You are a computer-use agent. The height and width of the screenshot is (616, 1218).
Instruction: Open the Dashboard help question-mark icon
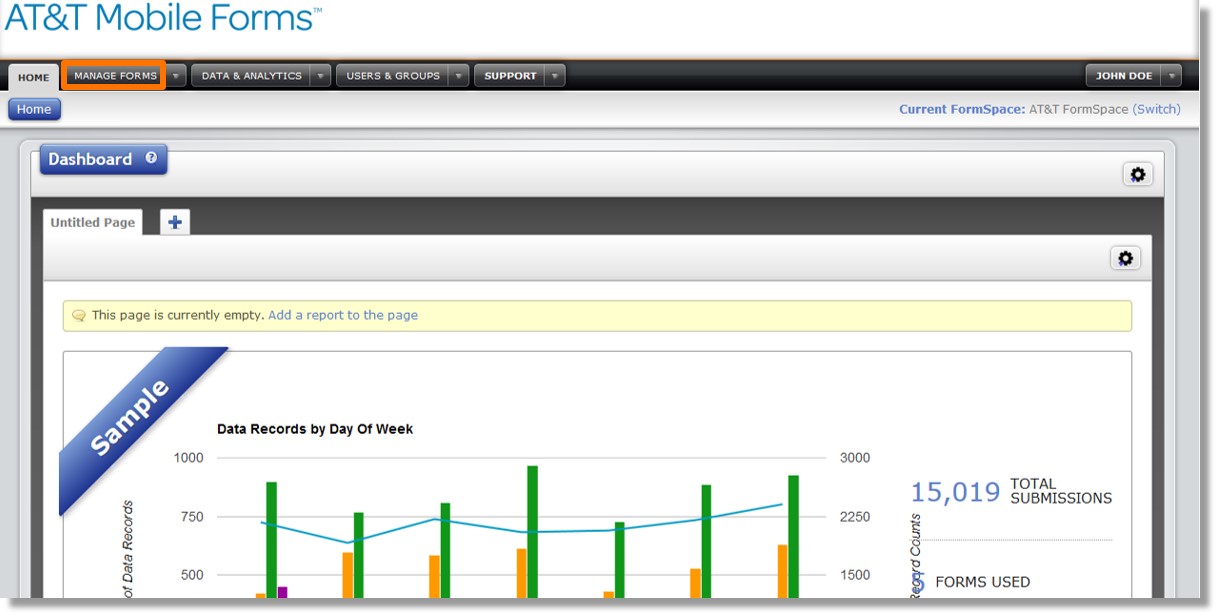pos(151,158)
